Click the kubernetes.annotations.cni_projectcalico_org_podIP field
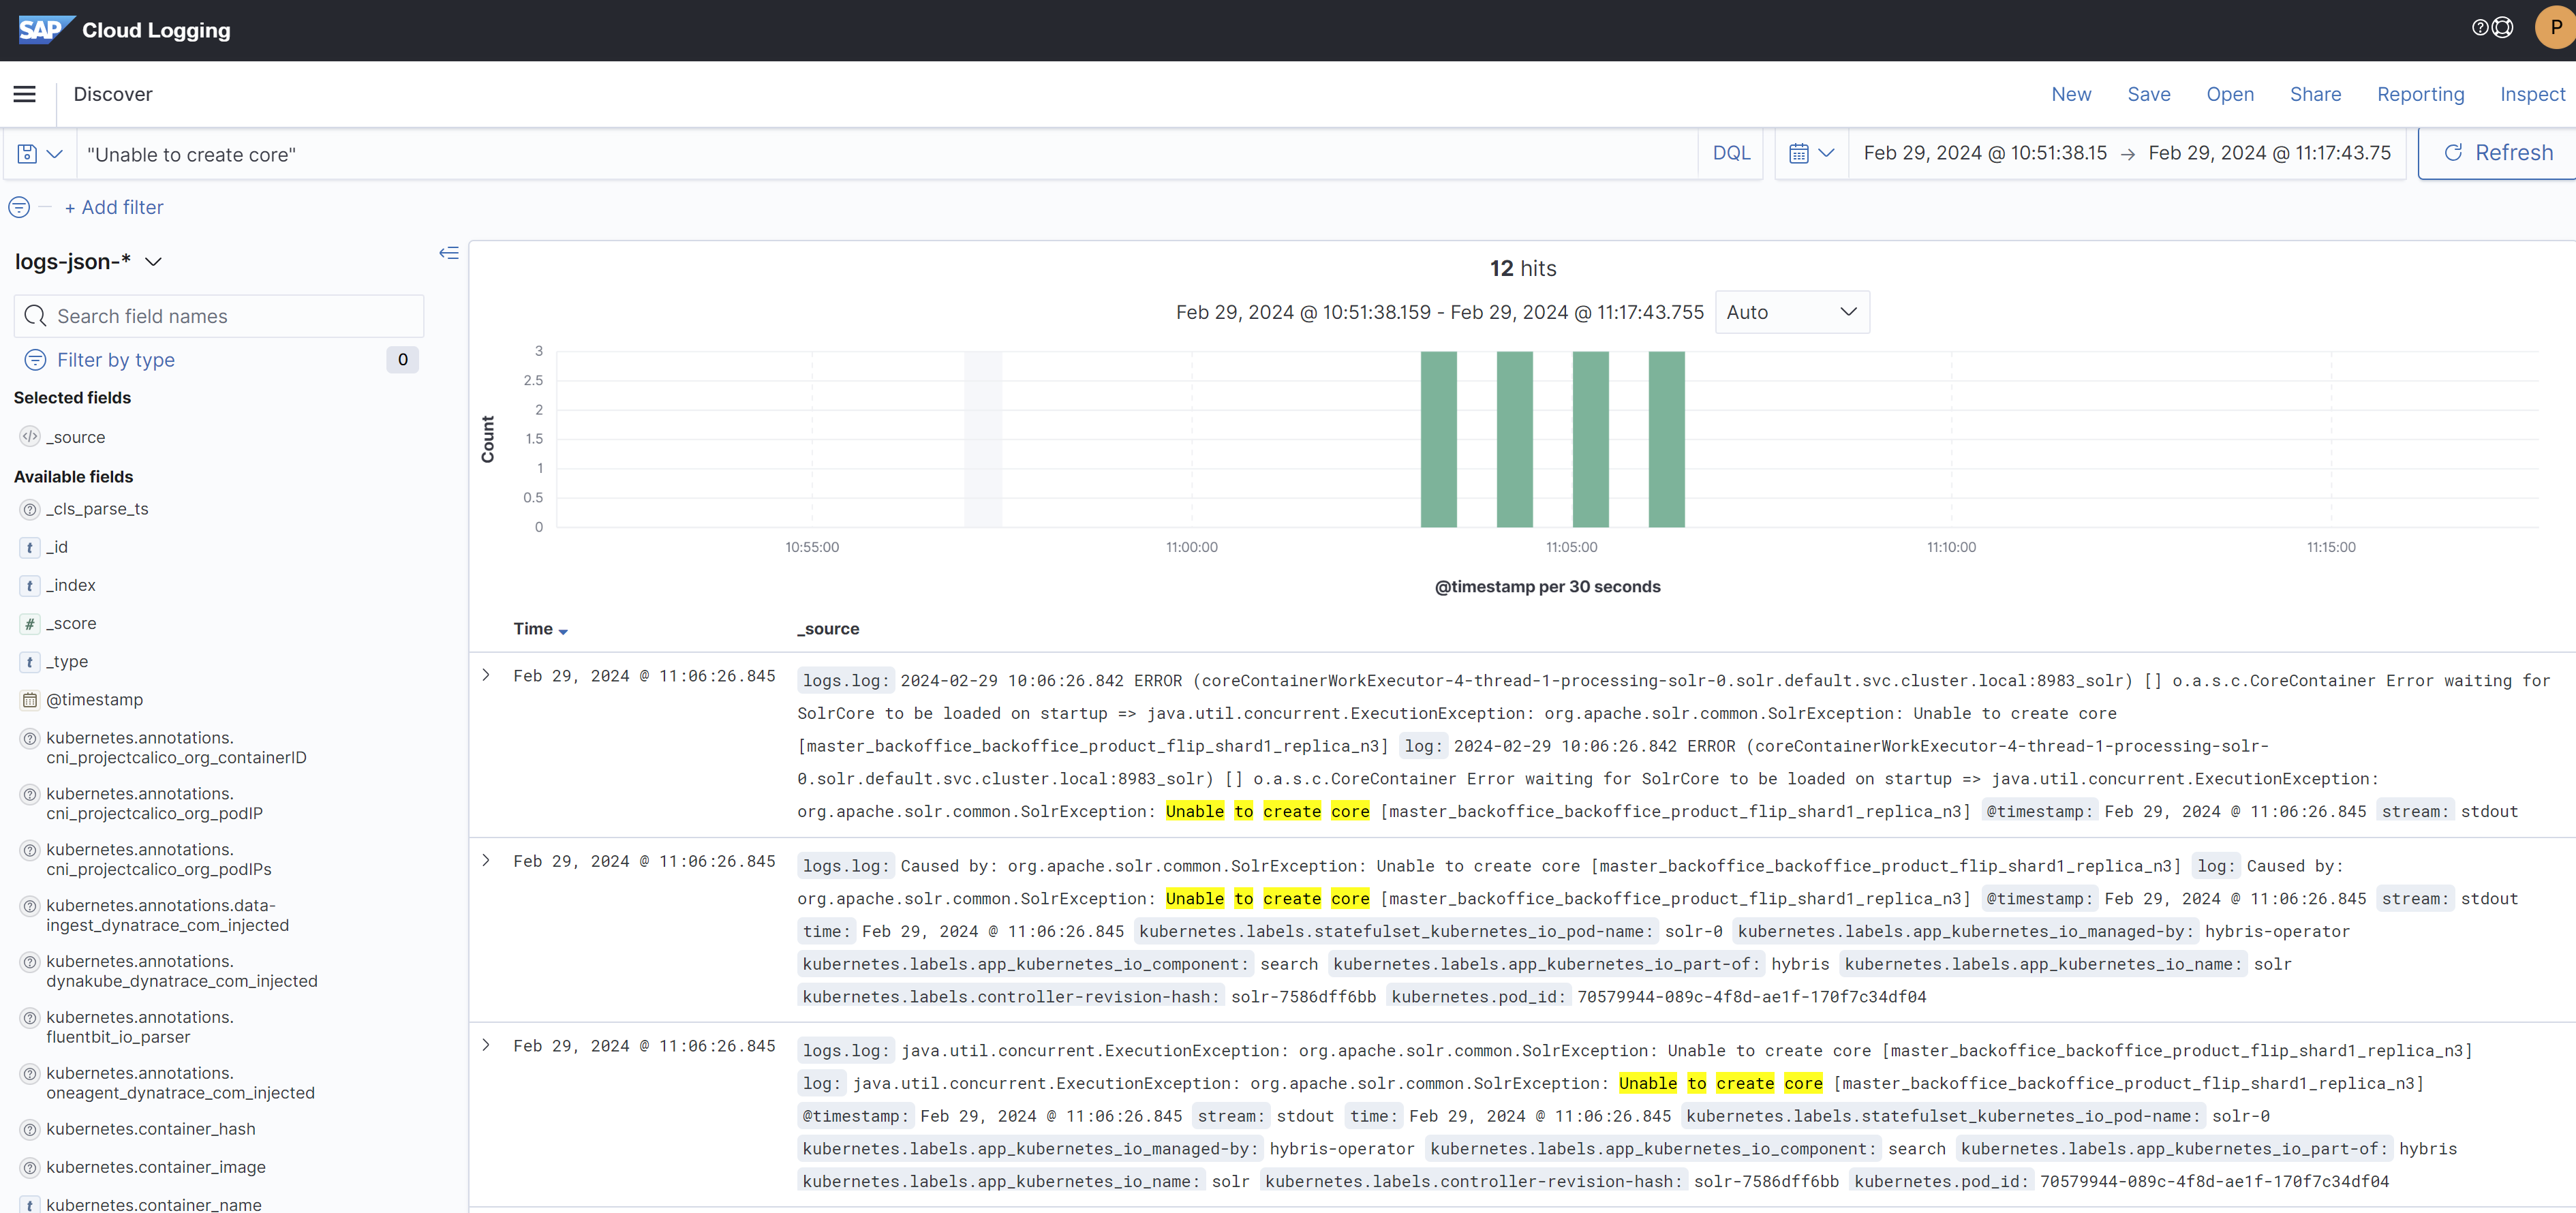This screenshot has height=1213, width=2576. pyautogui.click(x=154, y=803)
